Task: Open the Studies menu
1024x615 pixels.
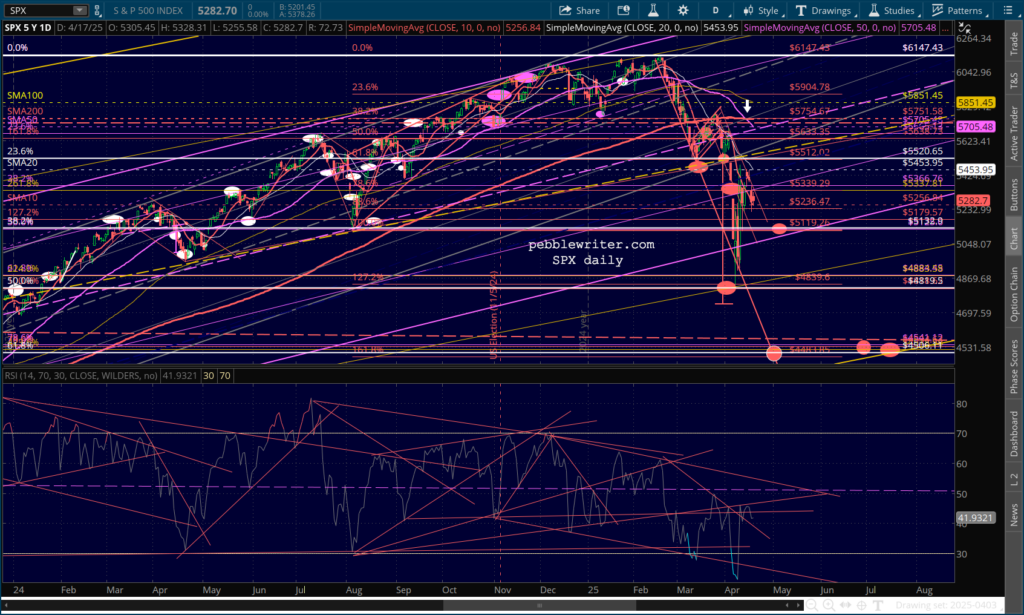Action: (892, 10)
